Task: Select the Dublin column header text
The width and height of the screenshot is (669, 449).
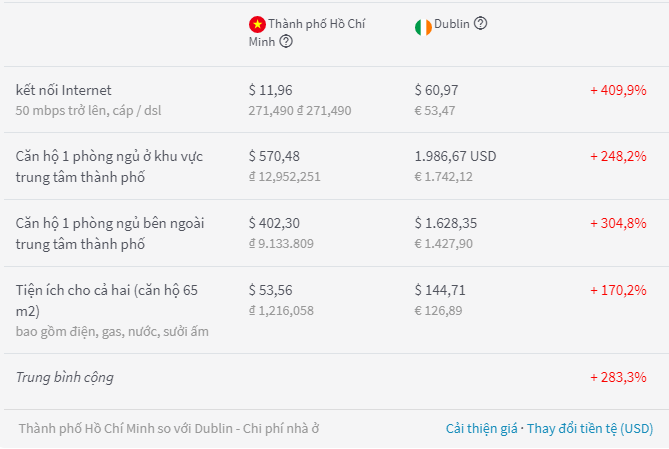Action: (452, 23)
